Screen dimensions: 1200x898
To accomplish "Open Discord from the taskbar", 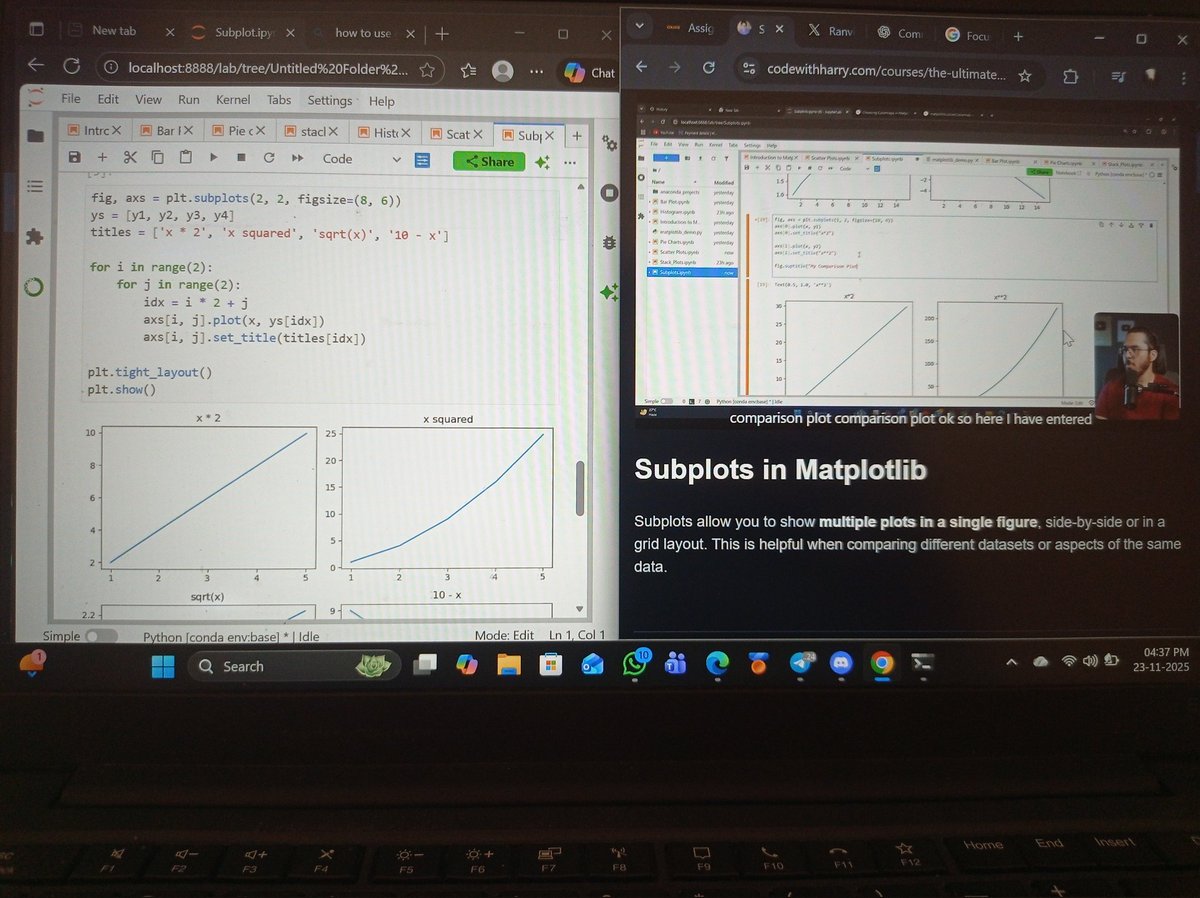I will point(841,663).
